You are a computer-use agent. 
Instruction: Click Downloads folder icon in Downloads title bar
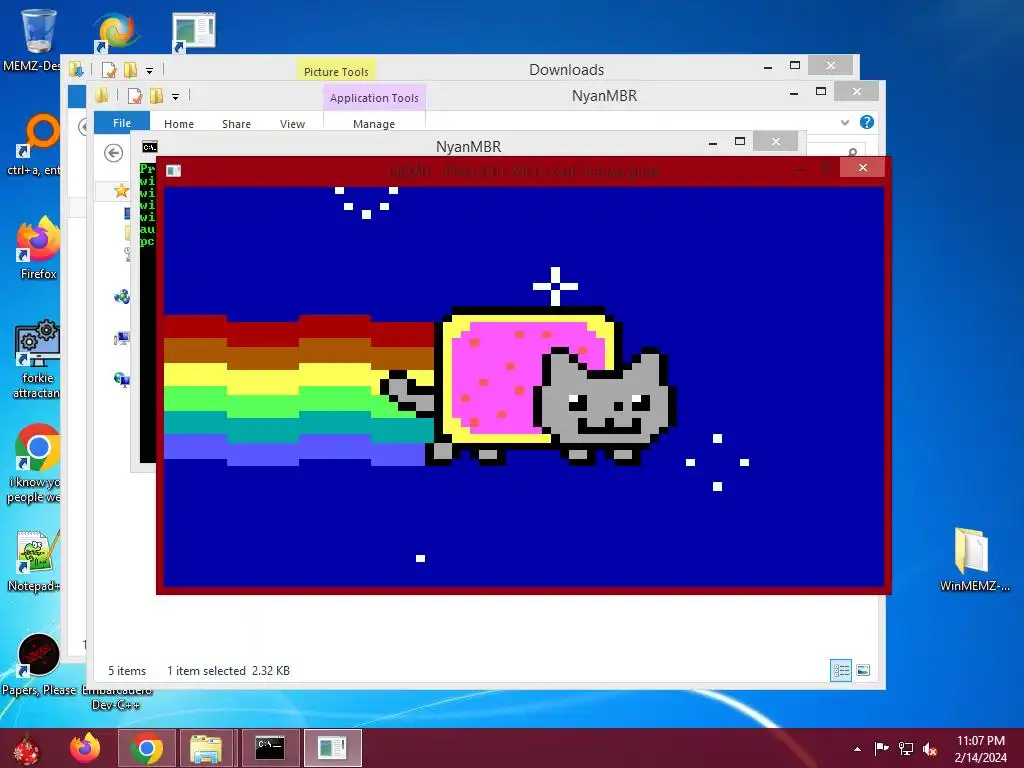coord(76,69)
